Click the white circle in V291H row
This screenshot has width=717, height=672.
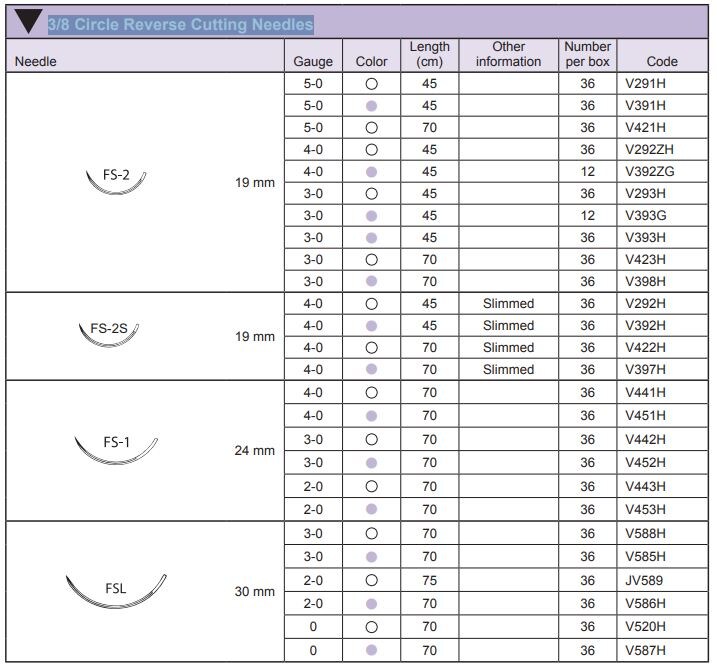click(x=371, y=83)
